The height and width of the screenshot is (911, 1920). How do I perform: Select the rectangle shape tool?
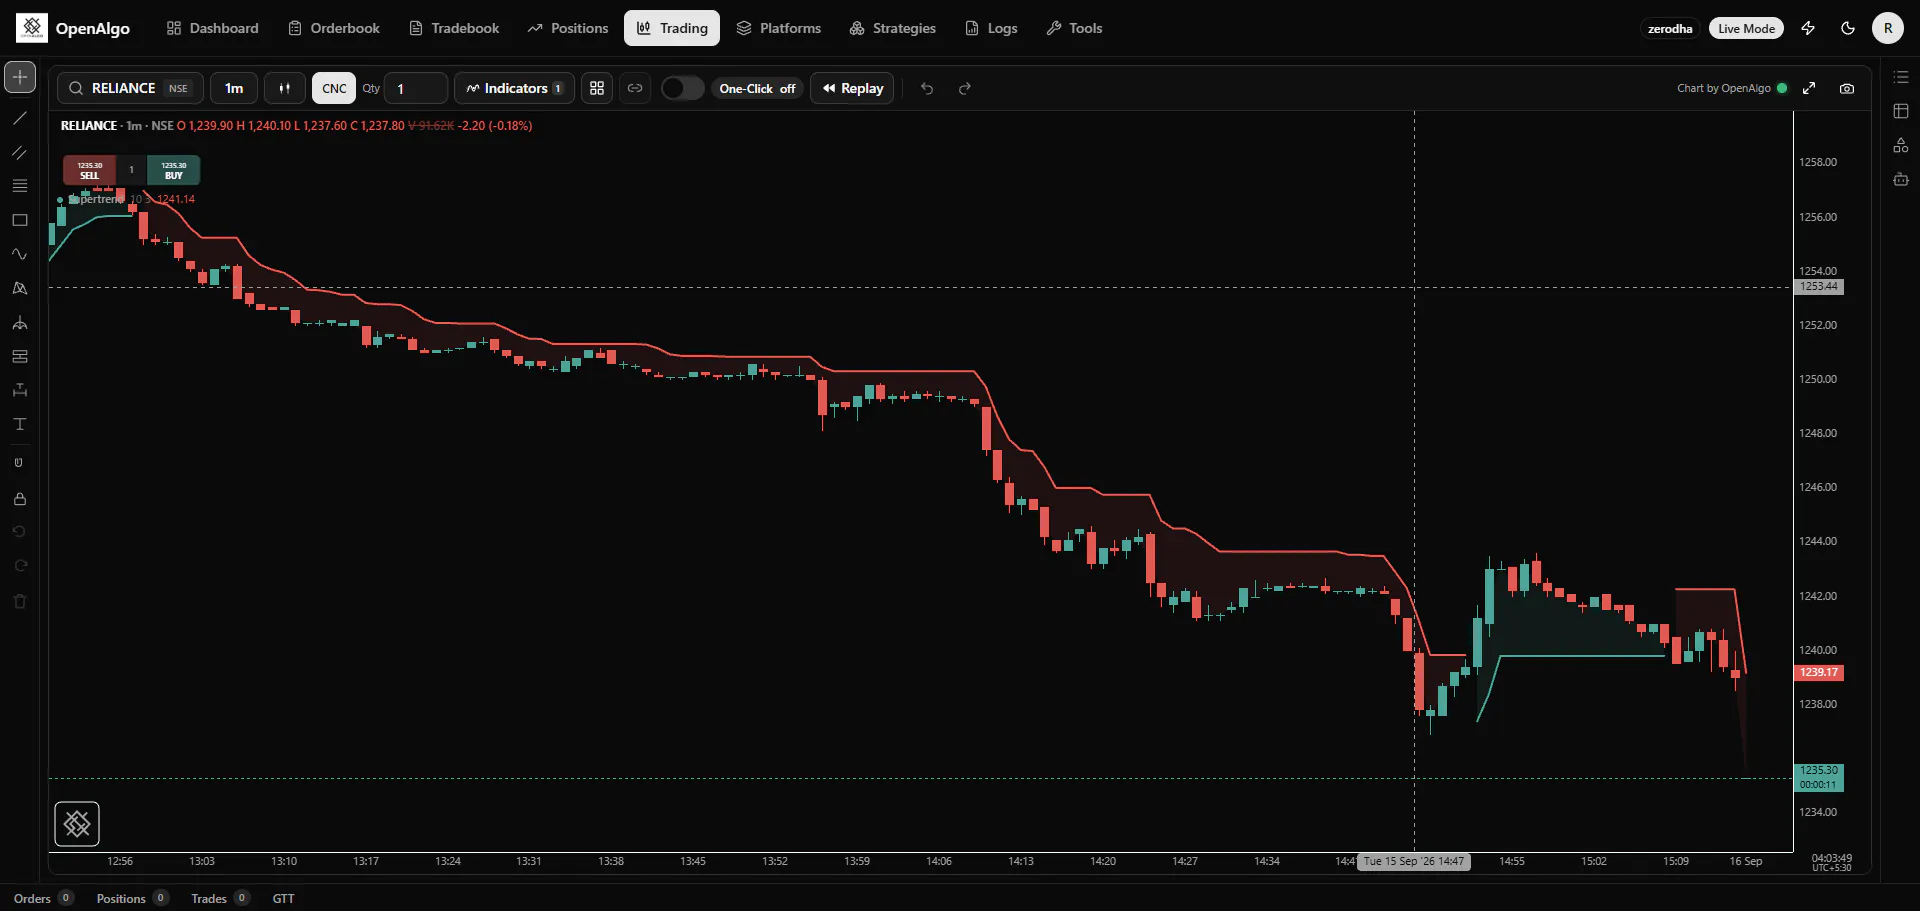coord(19,220)
